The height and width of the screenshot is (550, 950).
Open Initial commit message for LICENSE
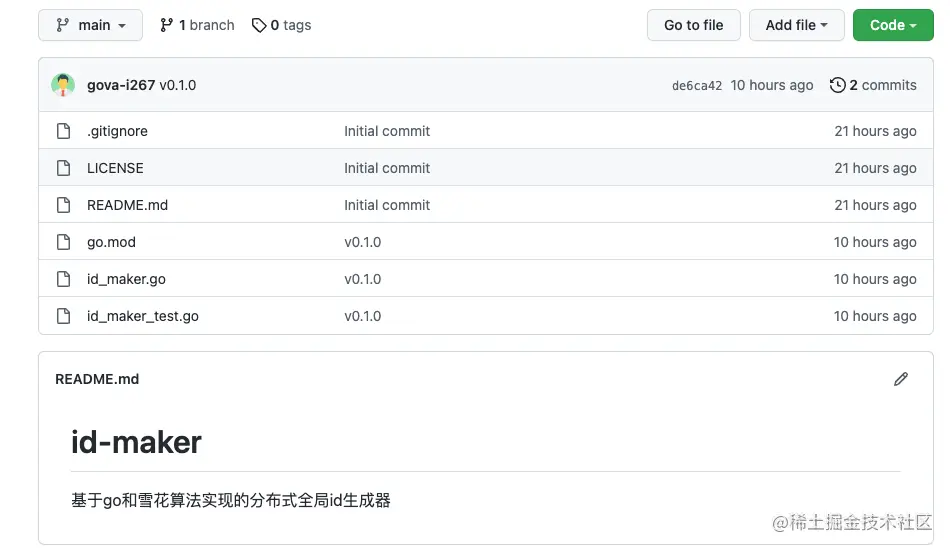click(387, 168)
